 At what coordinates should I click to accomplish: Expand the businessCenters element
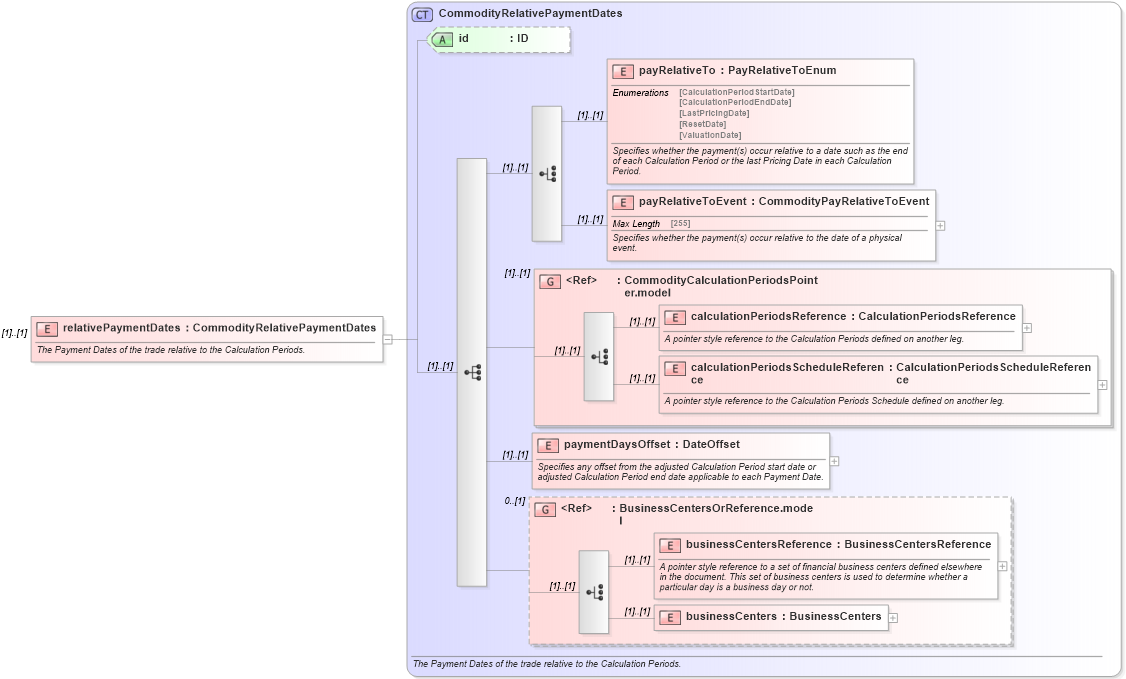893,617
